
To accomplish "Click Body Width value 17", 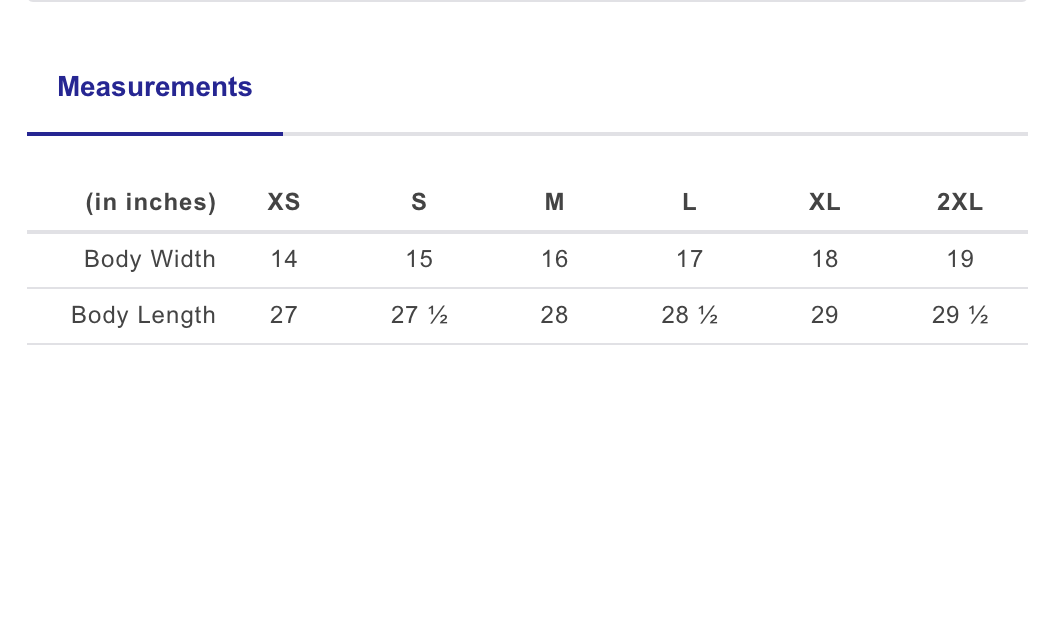I will tap(690, 259).
